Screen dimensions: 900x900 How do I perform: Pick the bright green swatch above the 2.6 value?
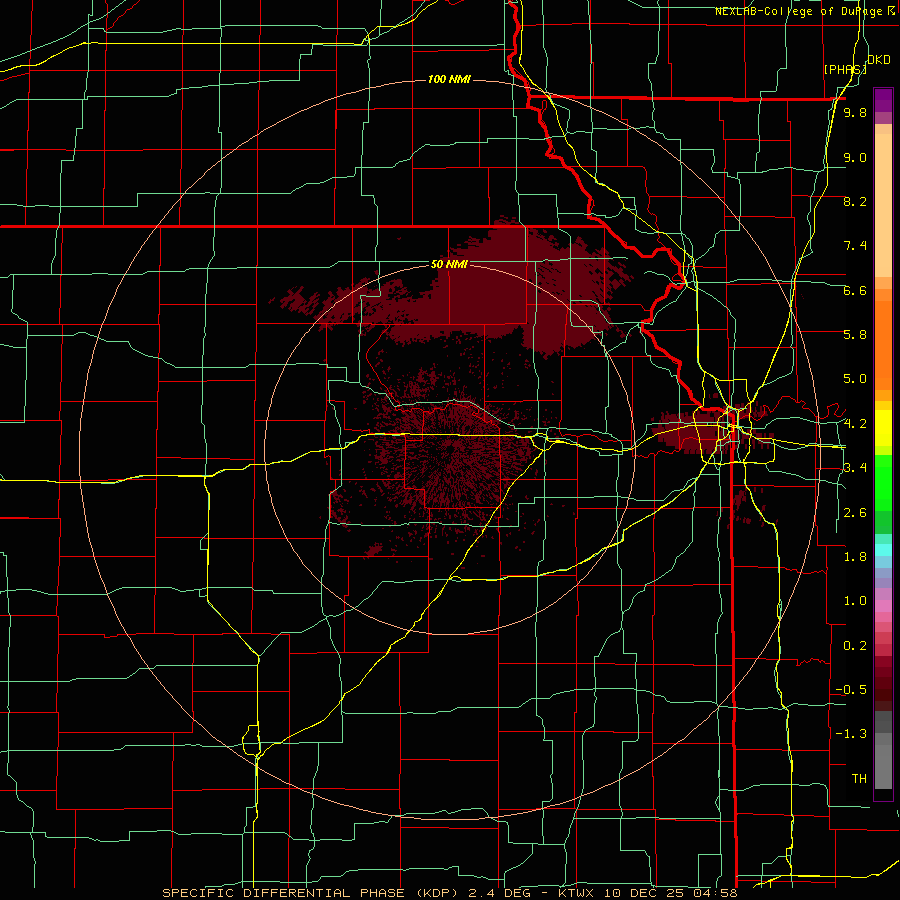click(883, 489)
